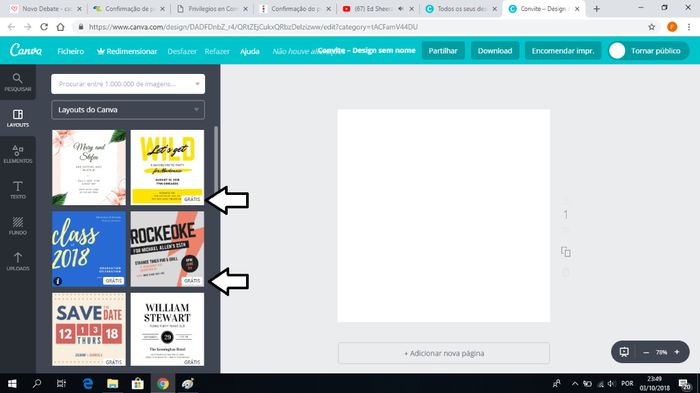Click the blank white canvas page
The width and height of the screenshot is (700, 393).
pos(444,216)
